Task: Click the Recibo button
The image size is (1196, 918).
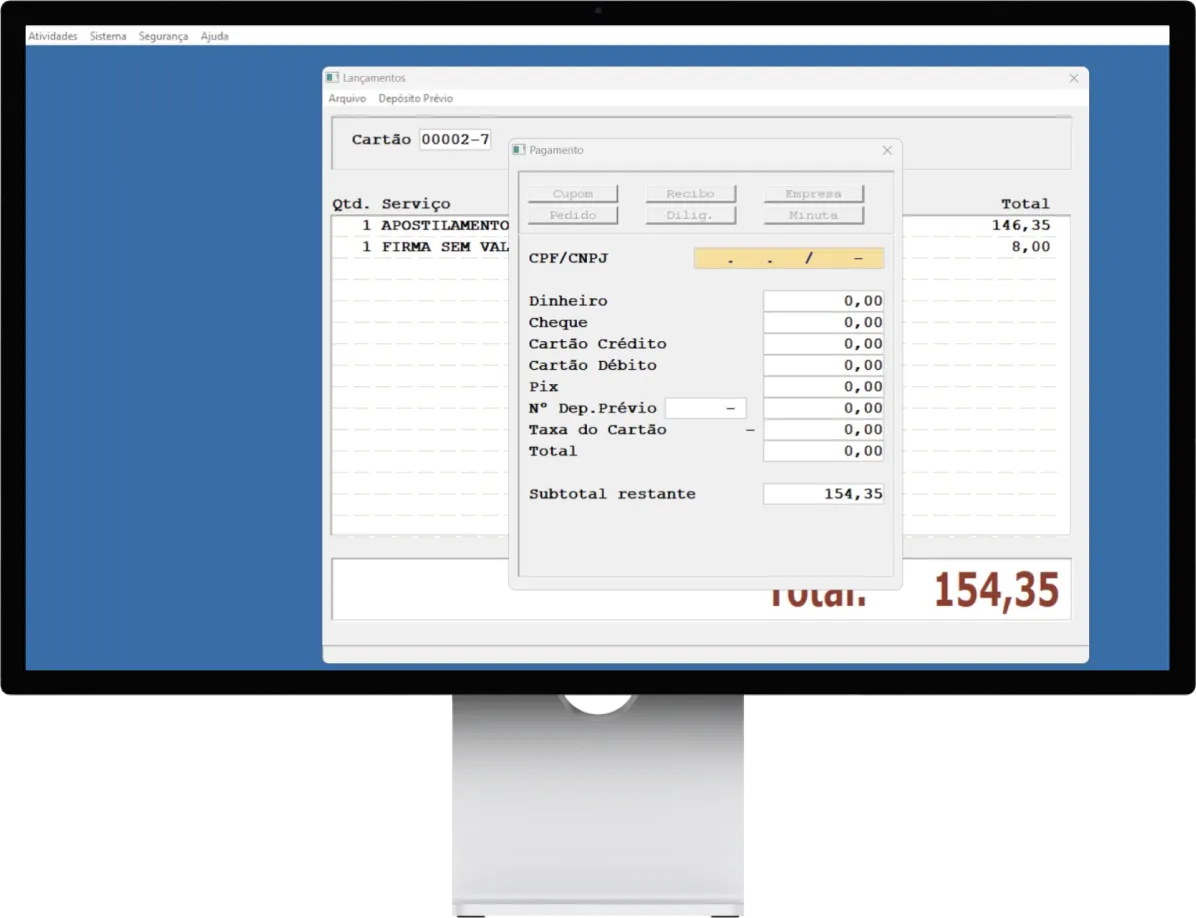Action: coord(690,194)
